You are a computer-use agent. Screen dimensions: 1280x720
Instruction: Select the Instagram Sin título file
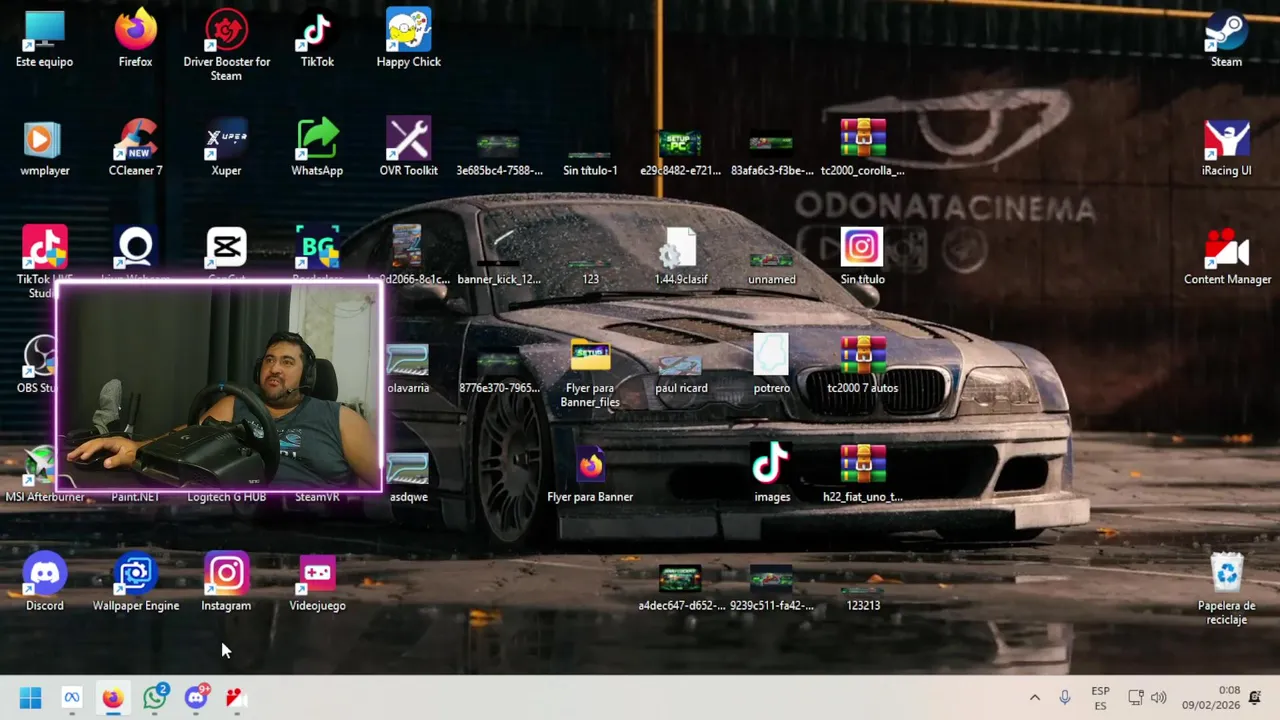(x=862, y=256)
